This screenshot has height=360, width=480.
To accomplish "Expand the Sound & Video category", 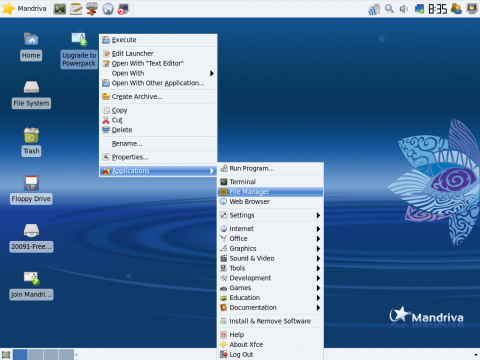I will [270, 258].
